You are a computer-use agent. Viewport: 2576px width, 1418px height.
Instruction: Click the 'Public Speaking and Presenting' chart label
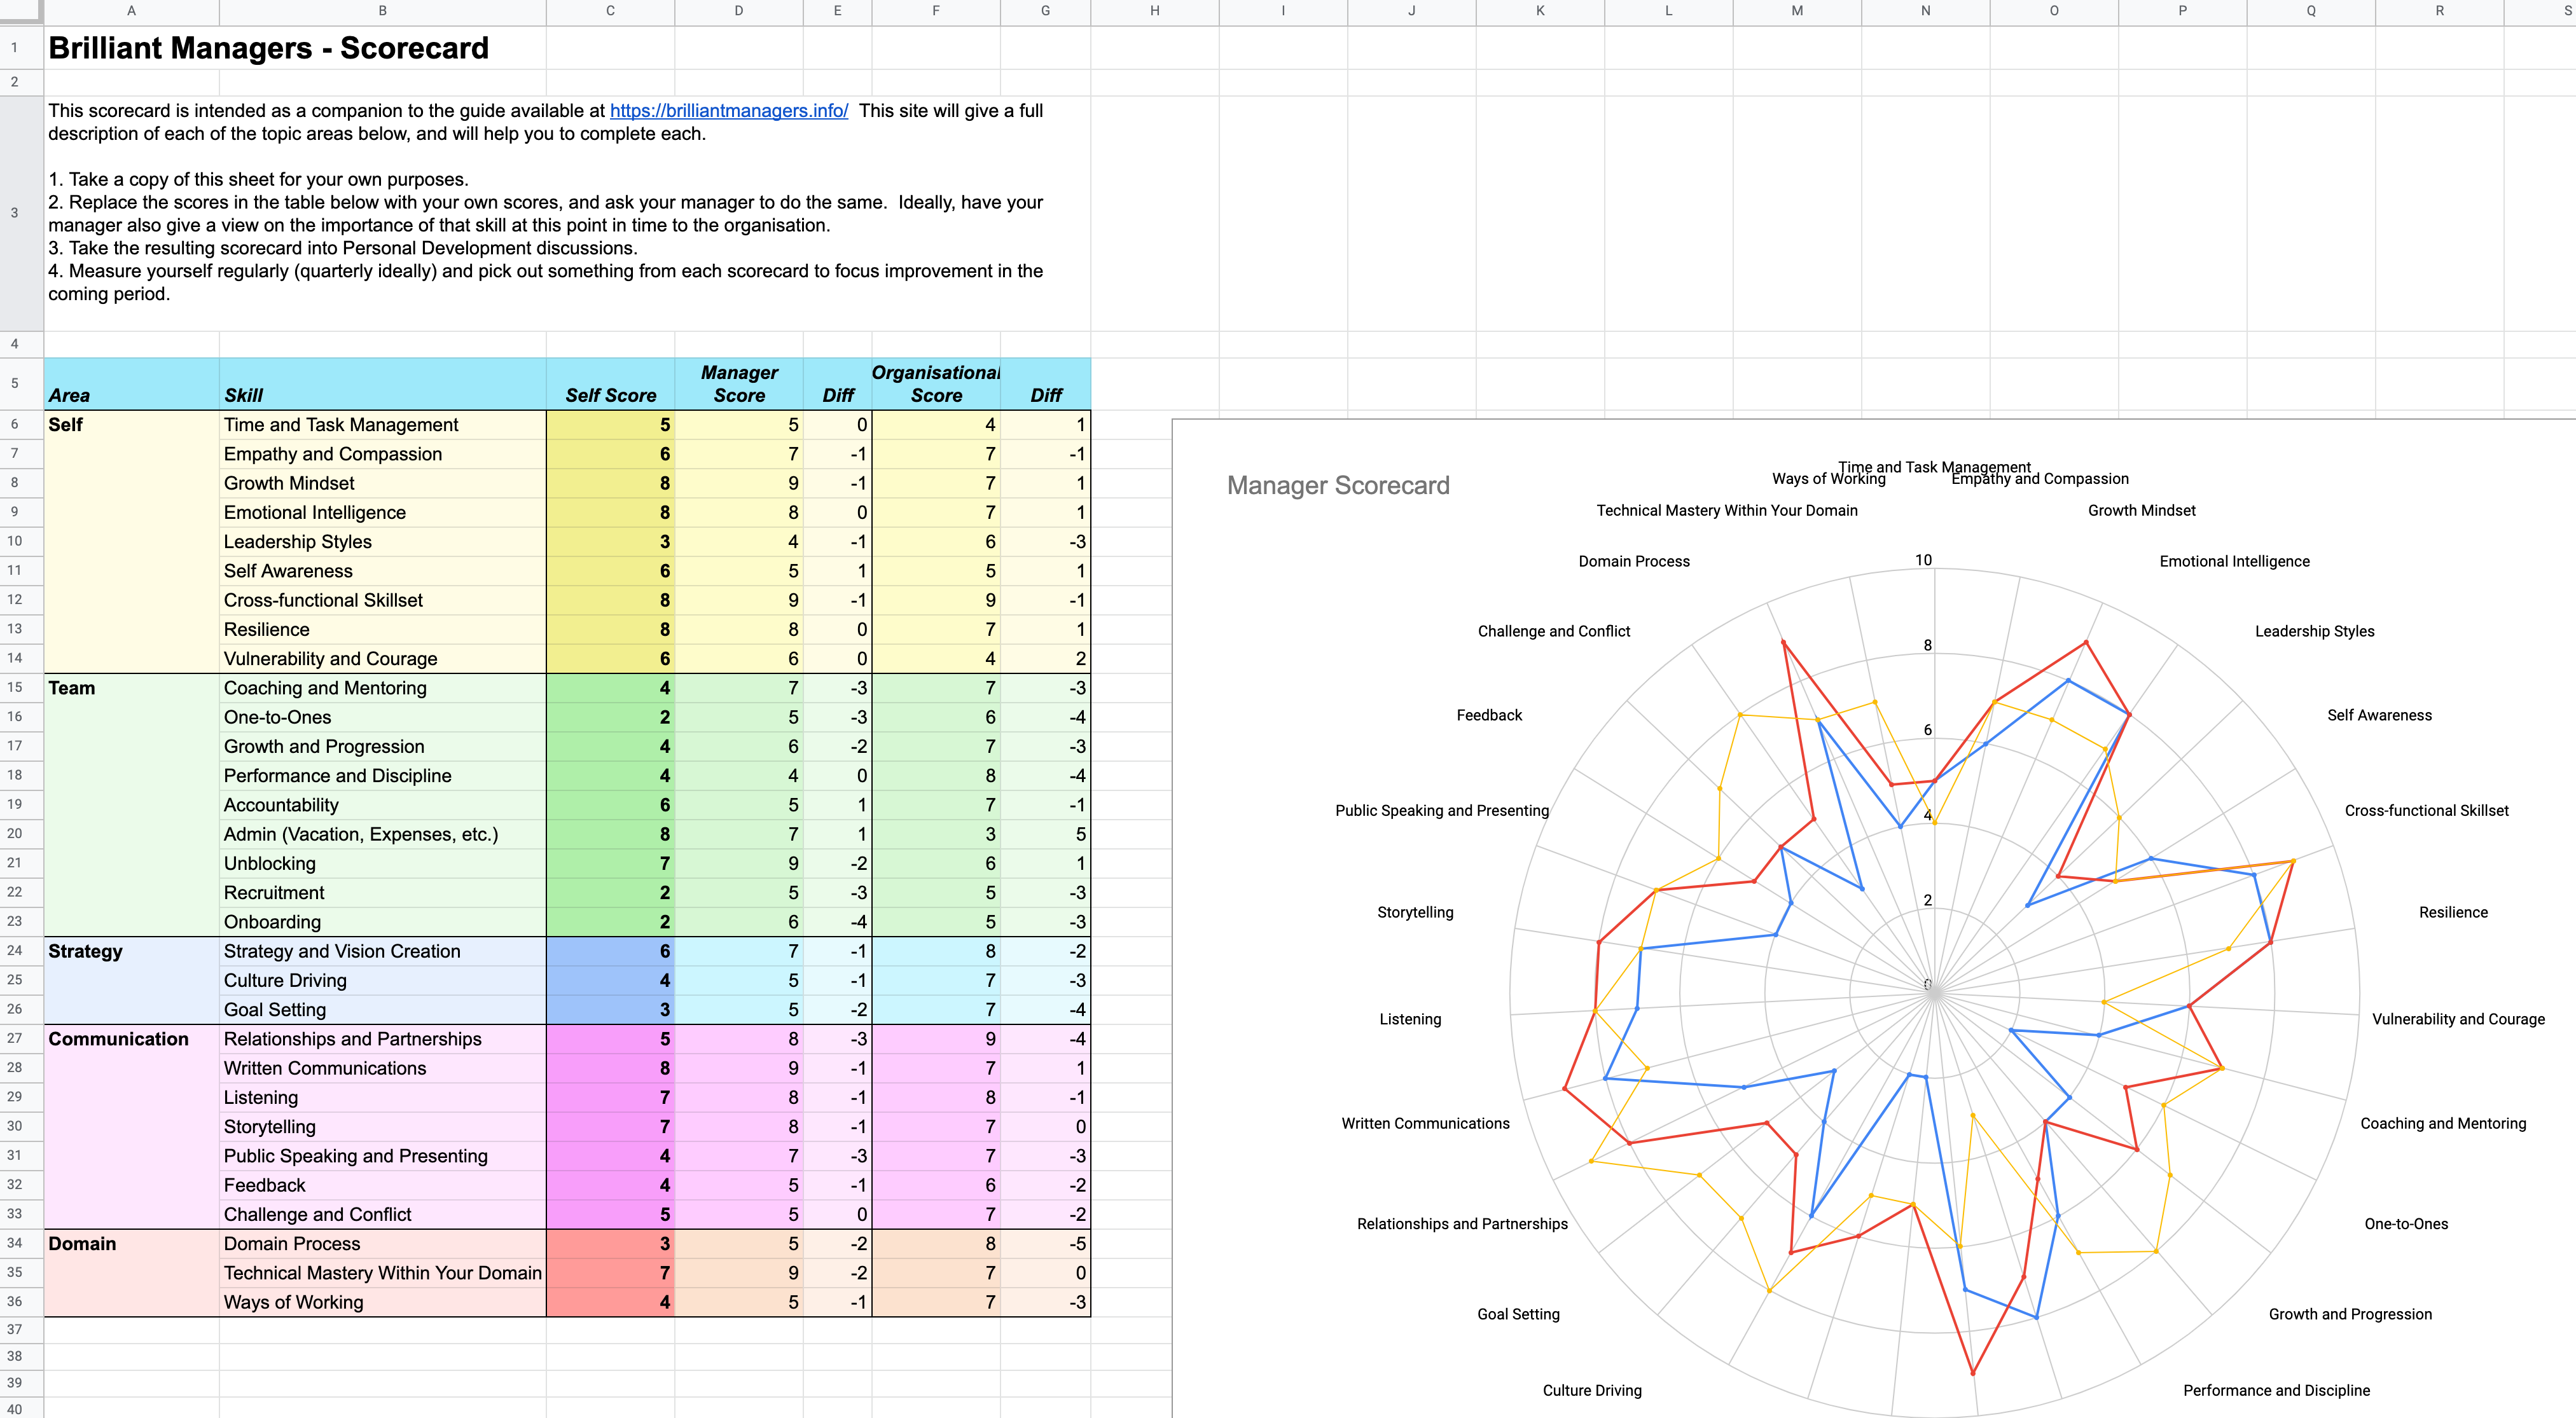tap(1442, 810)
